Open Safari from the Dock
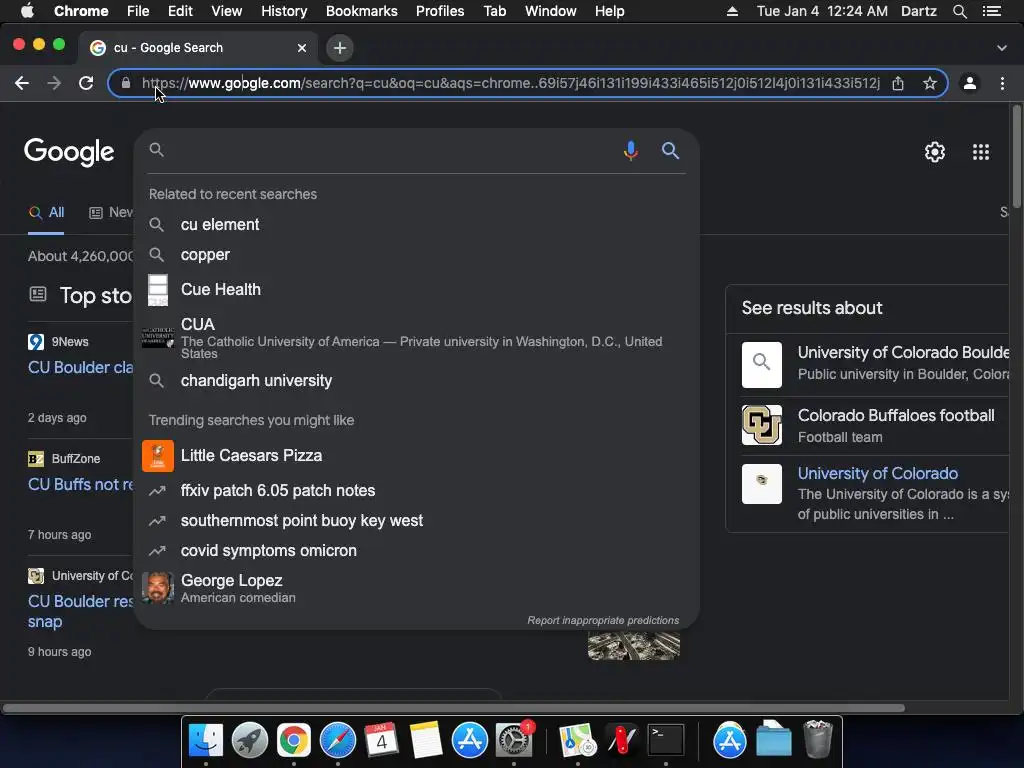The height and width of the screenshot is (768, 1024). [x=338, y=740]
